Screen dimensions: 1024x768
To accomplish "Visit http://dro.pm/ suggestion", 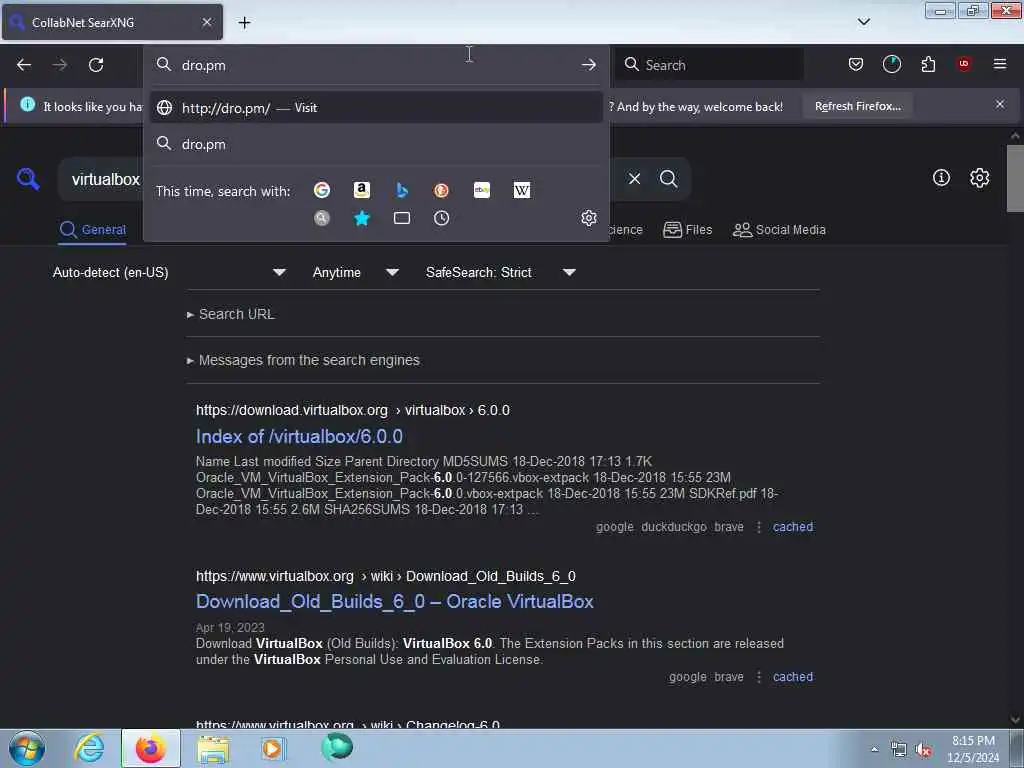I will pyautogui.click(x=376, y=108).
